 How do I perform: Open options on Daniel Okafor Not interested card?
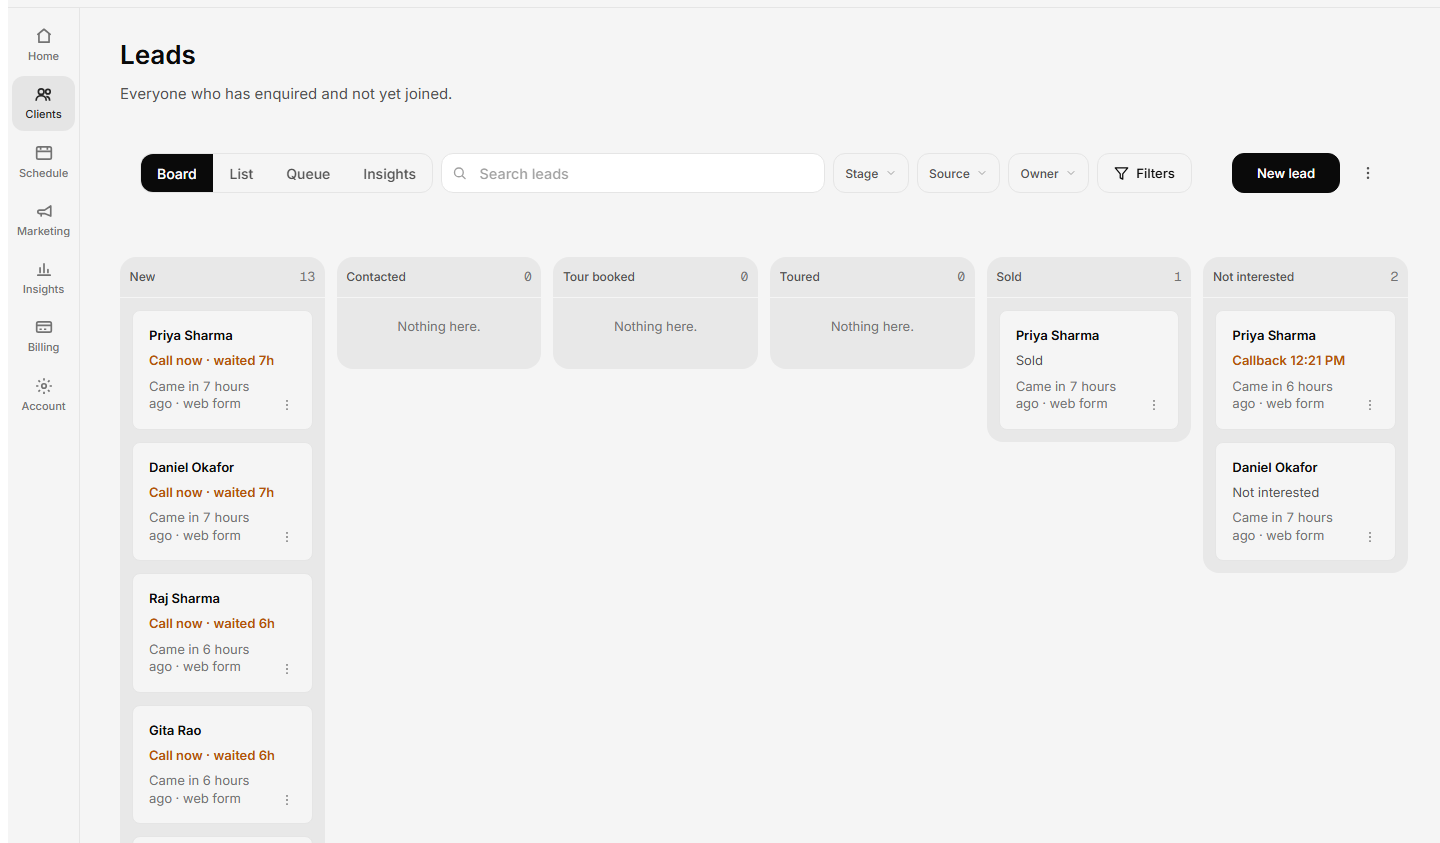(x=1370, y=537)
